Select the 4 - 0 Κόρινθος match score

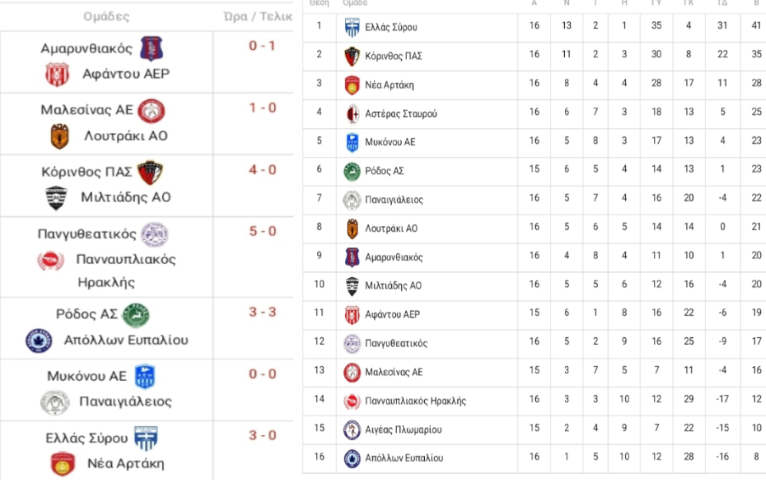(x=262, y=170)
